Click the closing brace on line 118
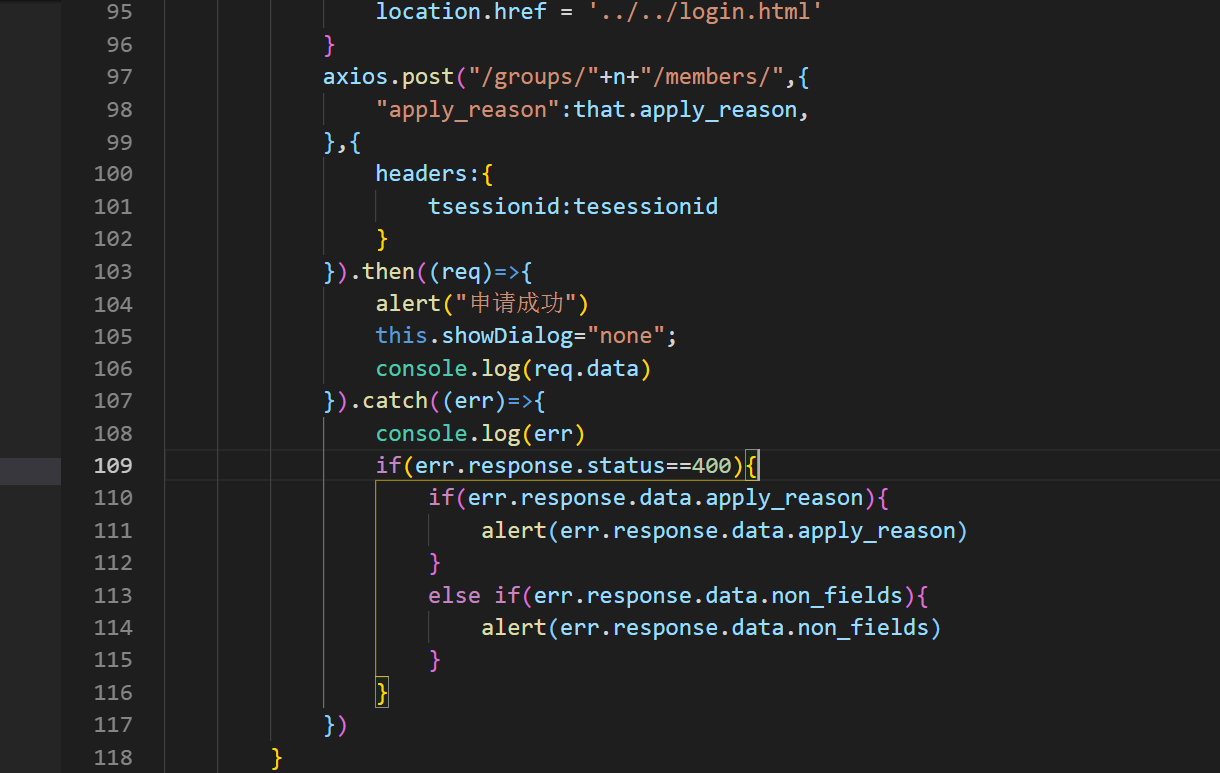The image size is (1220, 773). coord(277,757)
